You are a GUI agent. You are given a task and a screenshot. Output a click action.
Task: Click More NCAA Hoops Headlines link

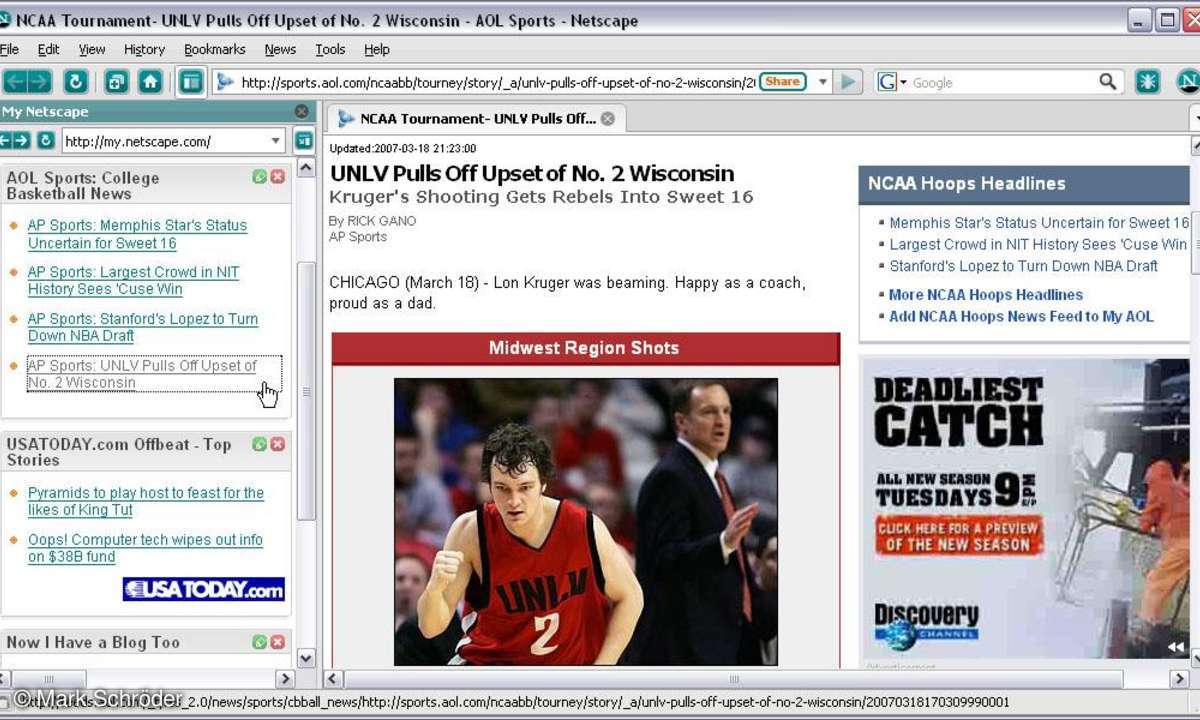click(986, 295)
